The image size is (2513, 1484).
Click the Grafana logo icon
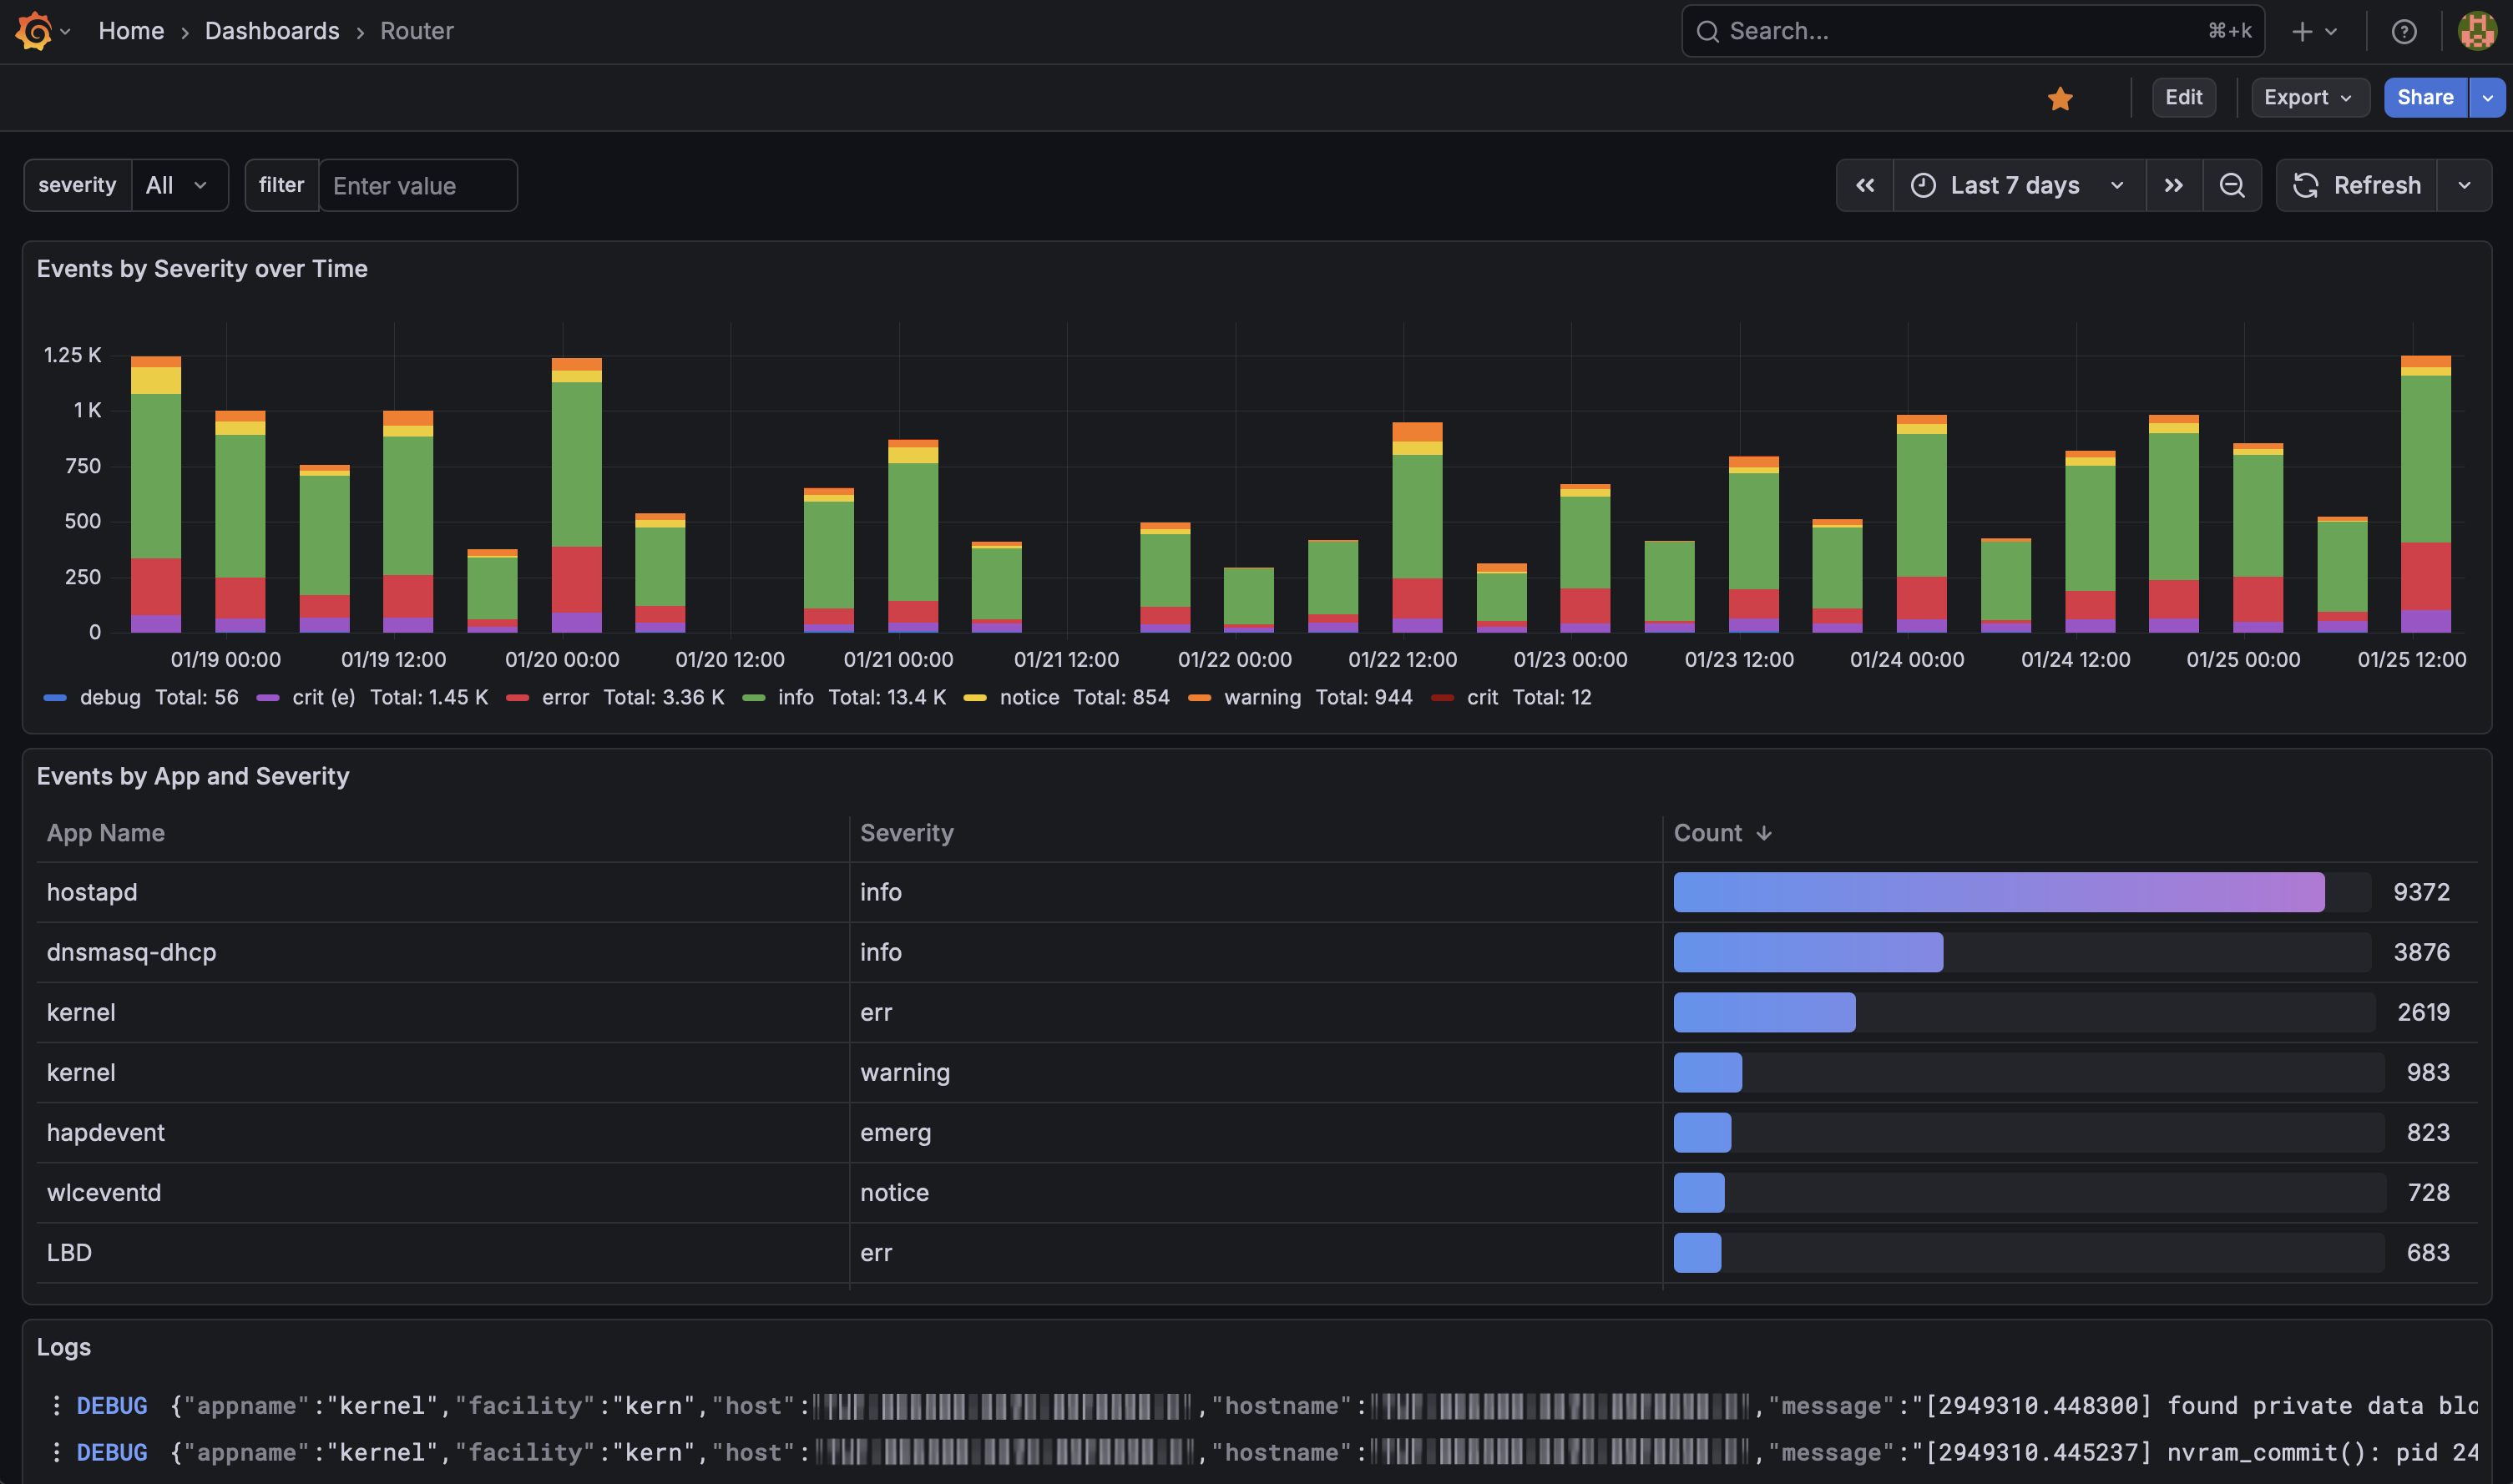(34, 31)
